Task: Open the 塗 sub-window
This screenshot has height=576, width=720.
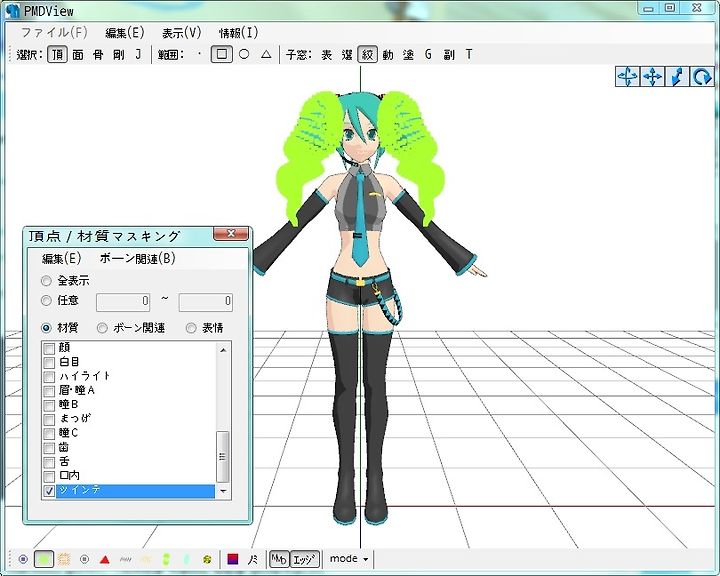Action: [408, 55]
